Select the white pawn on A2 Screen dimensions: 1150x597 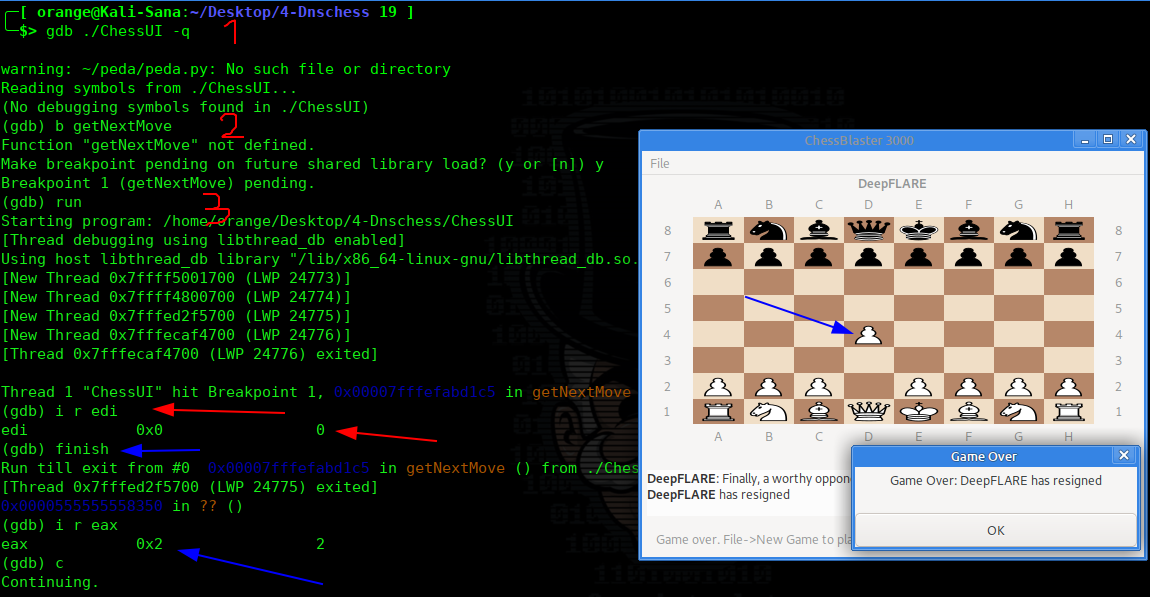(x=718, y=387)
